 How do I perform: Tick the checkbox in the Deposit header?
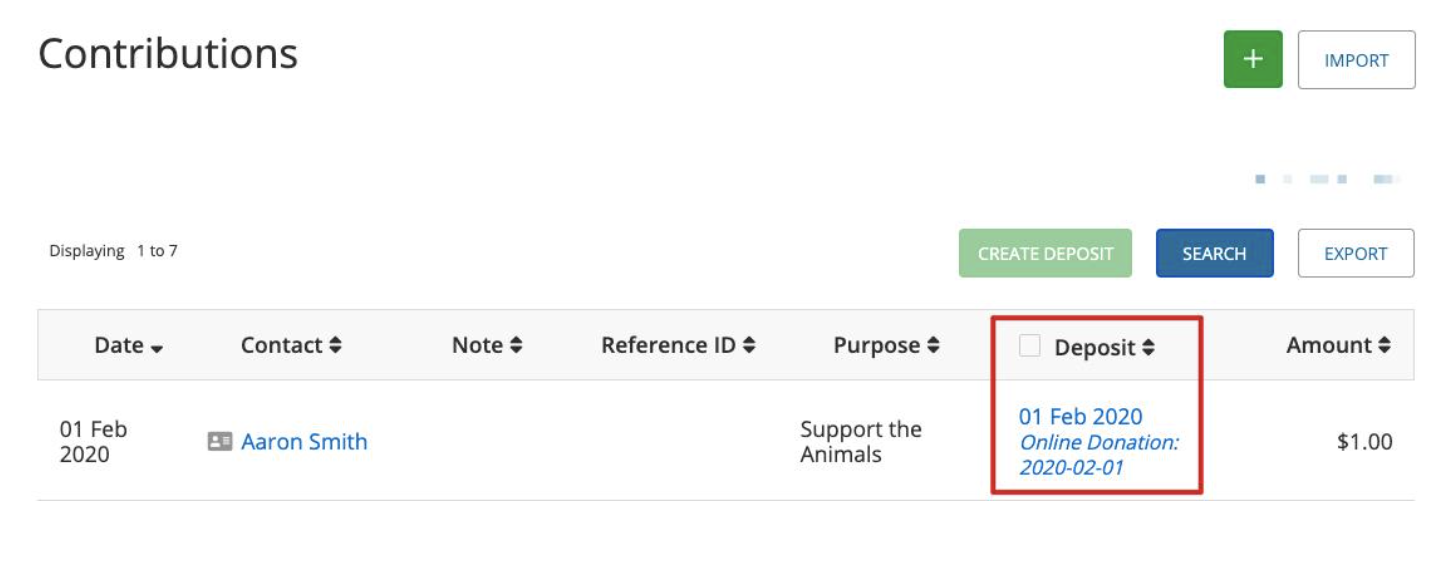click(x=1030, y=346)
